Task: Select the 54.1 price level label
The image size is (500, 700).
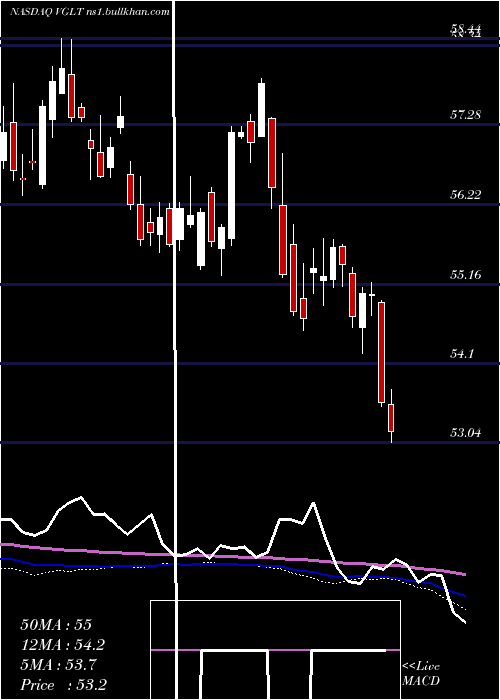Action: click(462, 354)
